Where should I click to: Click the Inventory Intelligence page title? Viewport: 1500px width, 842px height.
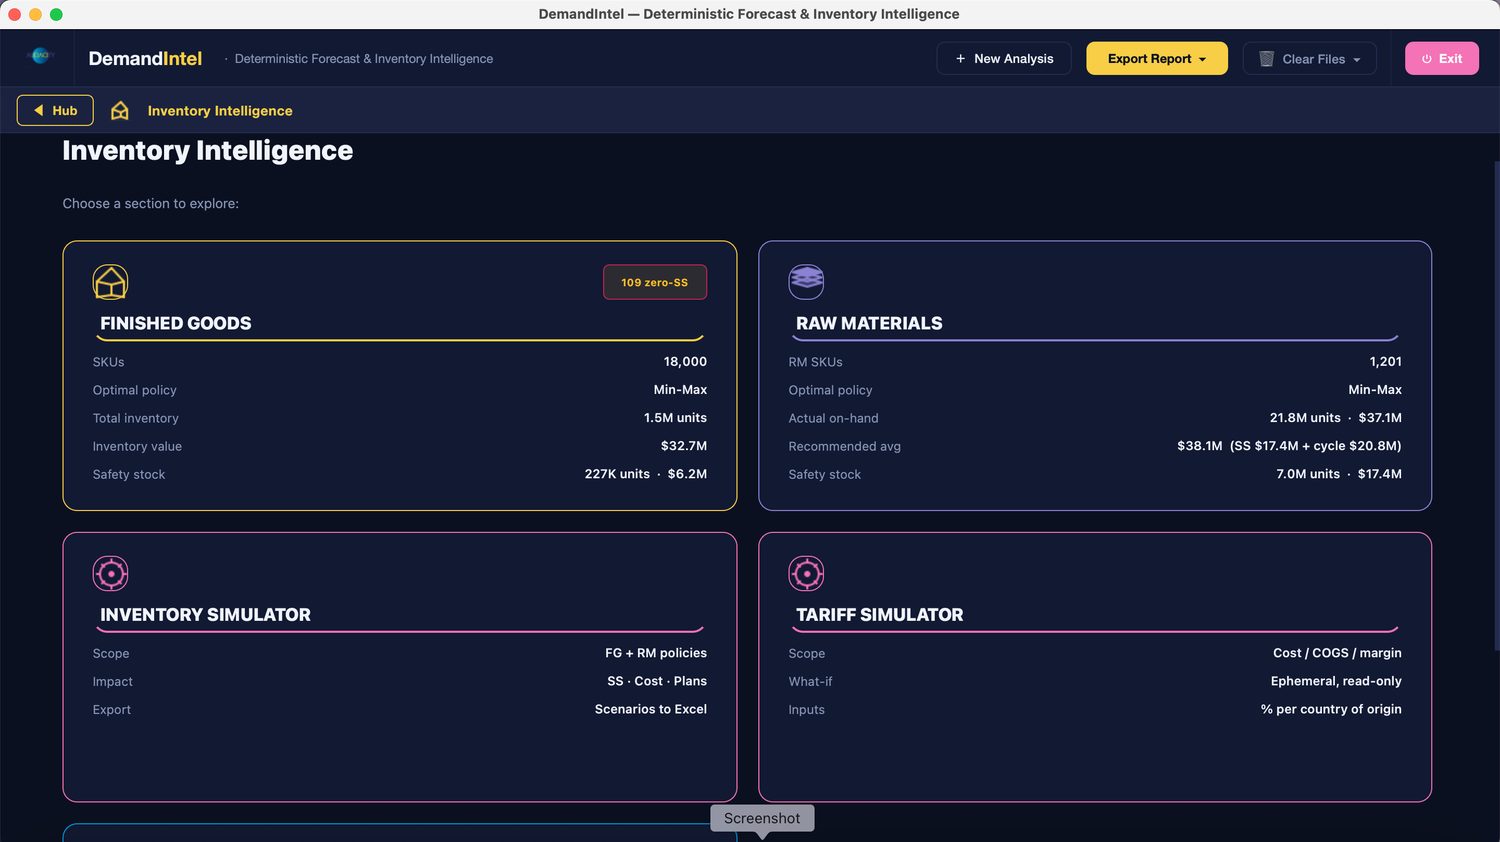(x=208, y=151)
